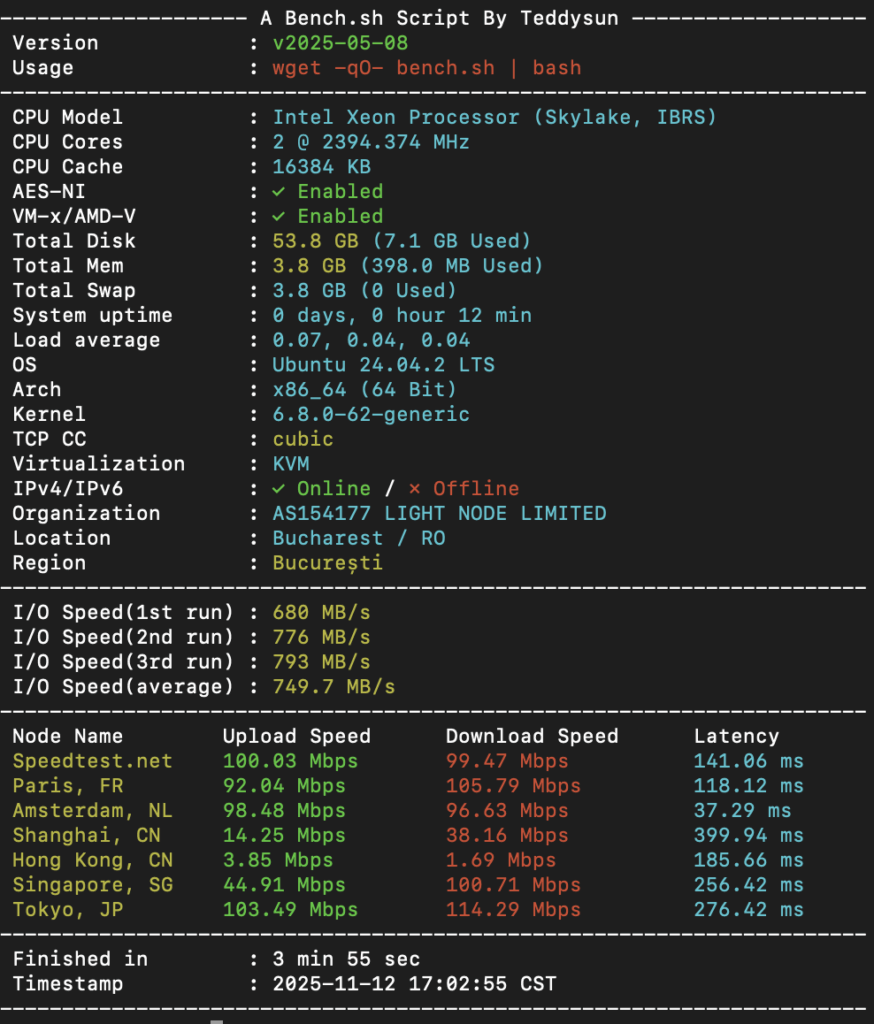The width and height of the screenshot is (874, 1024).
Task: Click the Bucharest / RO location value
Action: point(359,539)
